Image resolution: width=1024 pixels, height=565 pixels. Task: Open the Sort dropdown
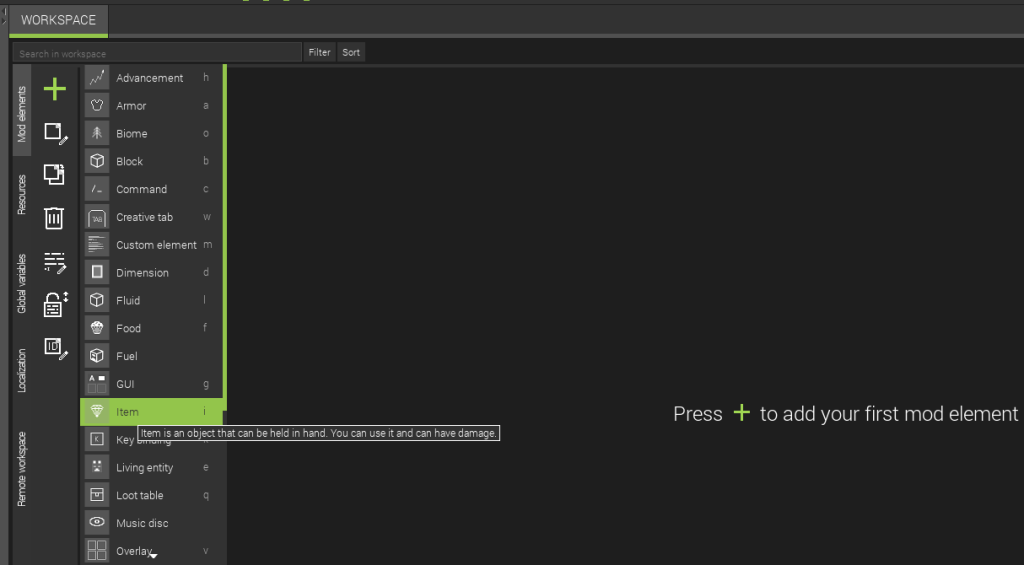click(350, 53)
